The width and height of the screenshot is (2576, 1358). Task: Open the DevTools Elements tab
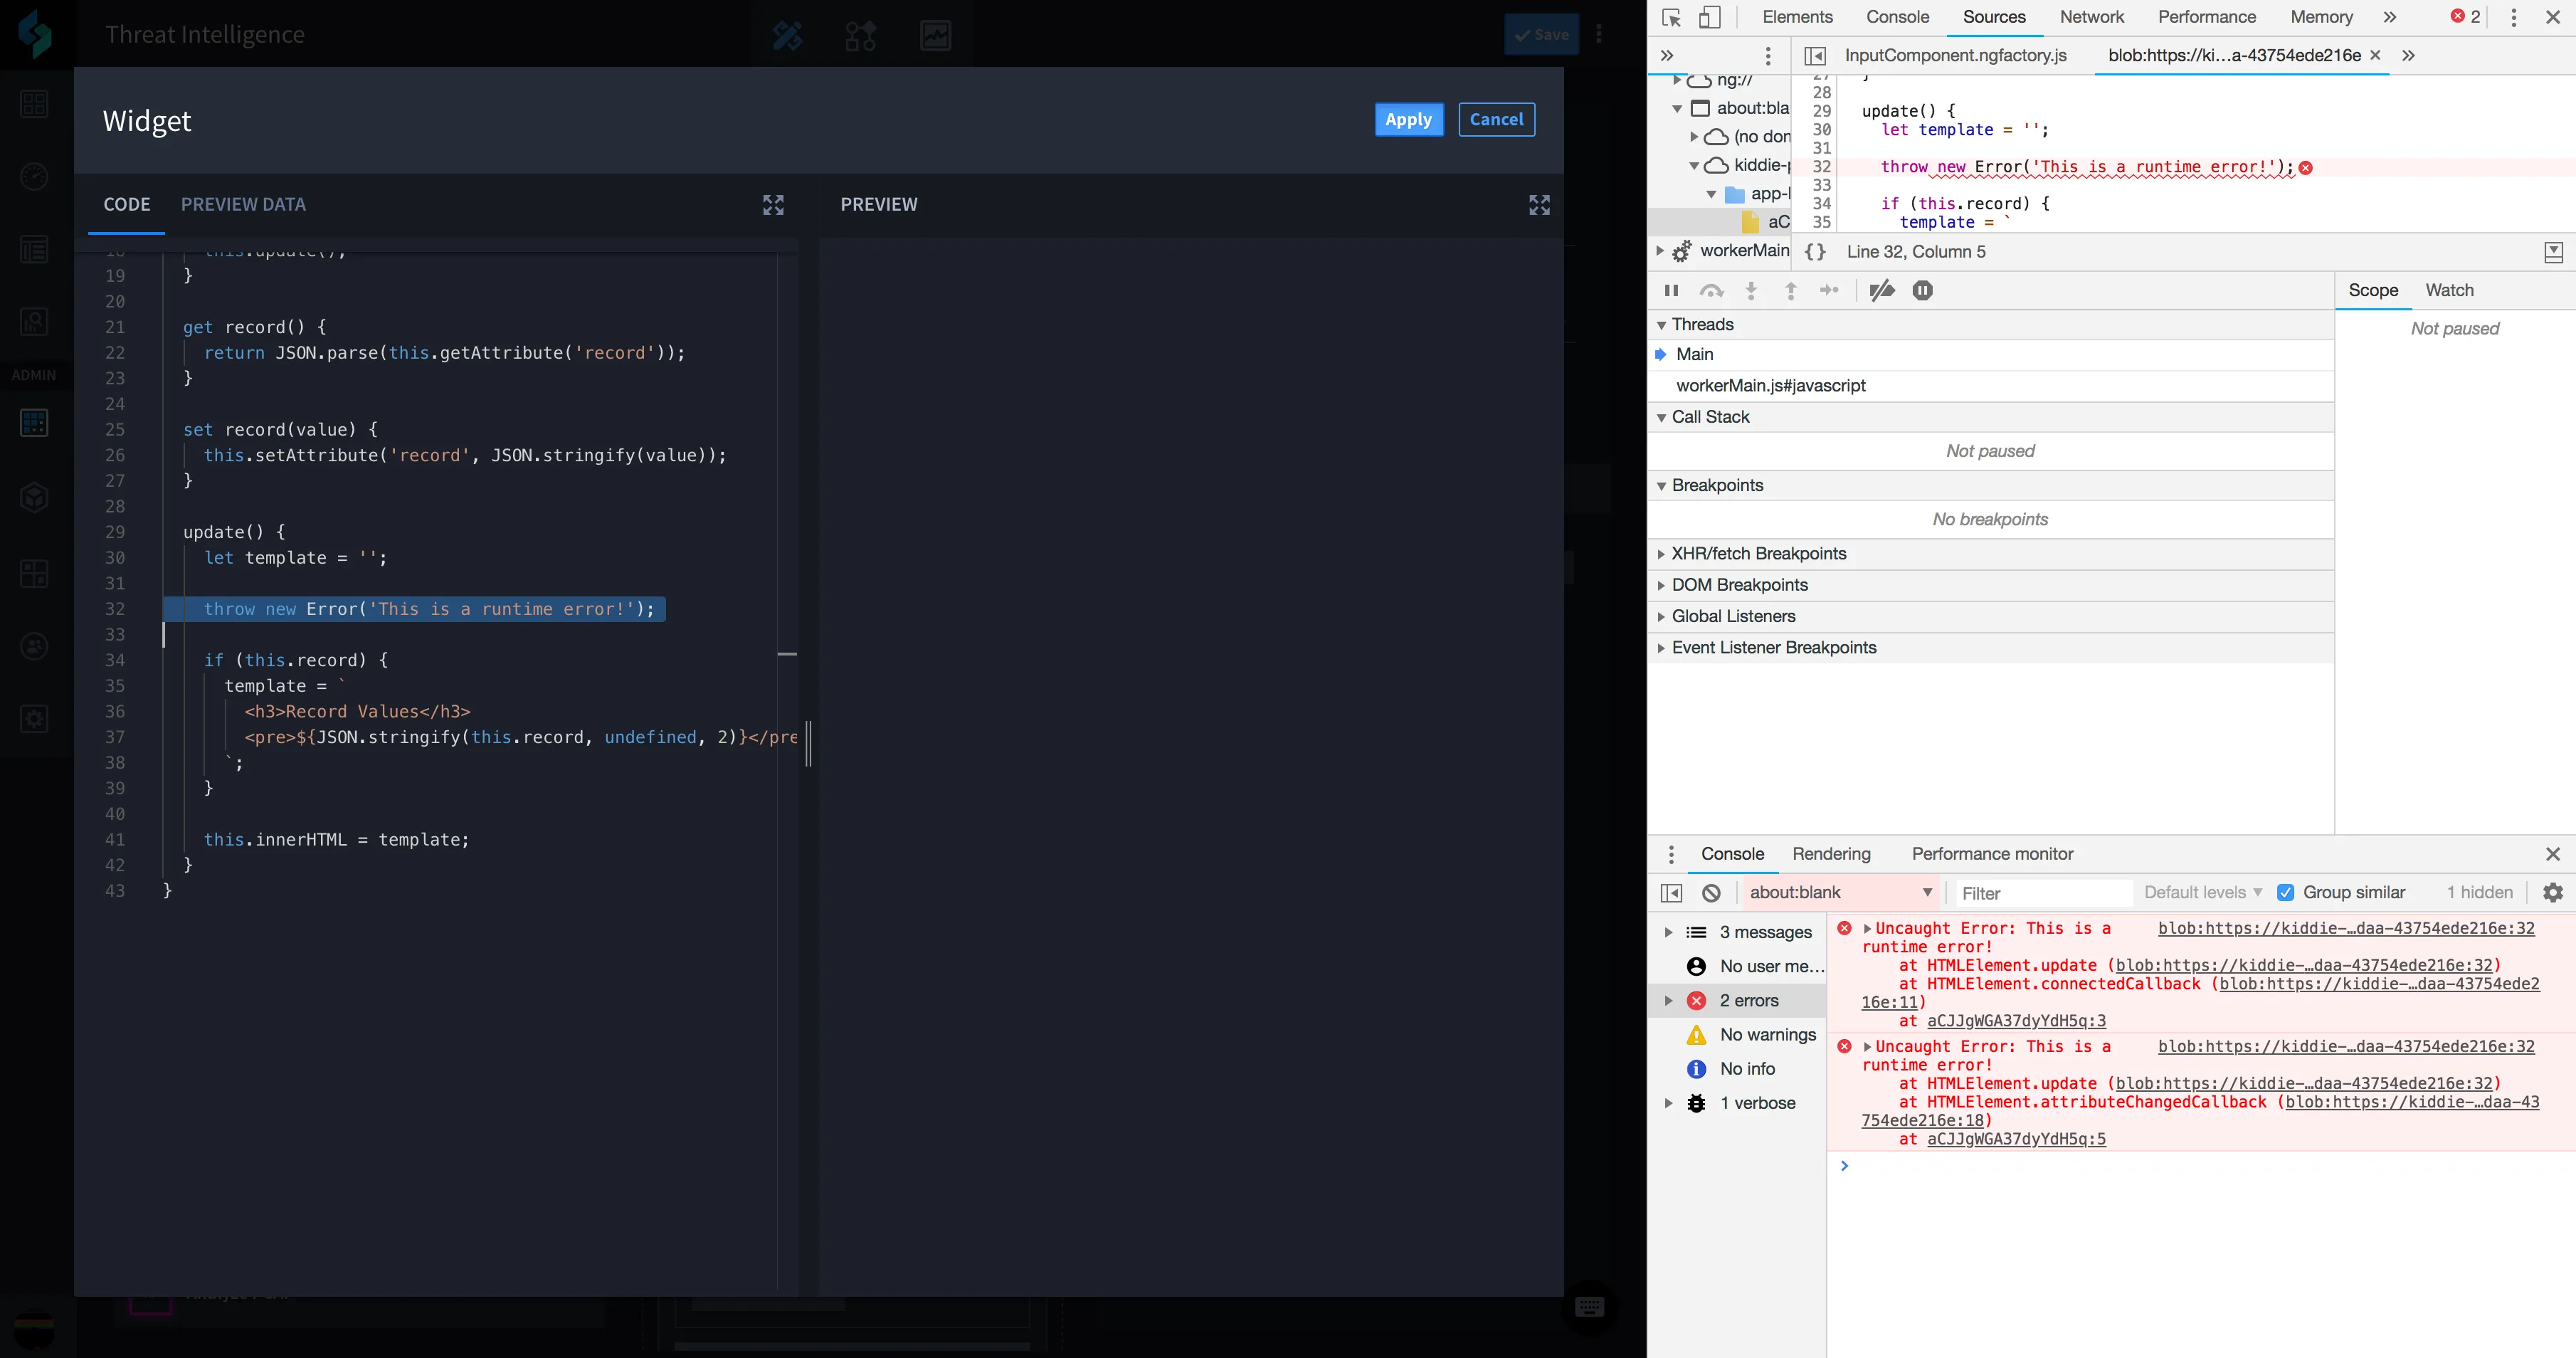1797,17
